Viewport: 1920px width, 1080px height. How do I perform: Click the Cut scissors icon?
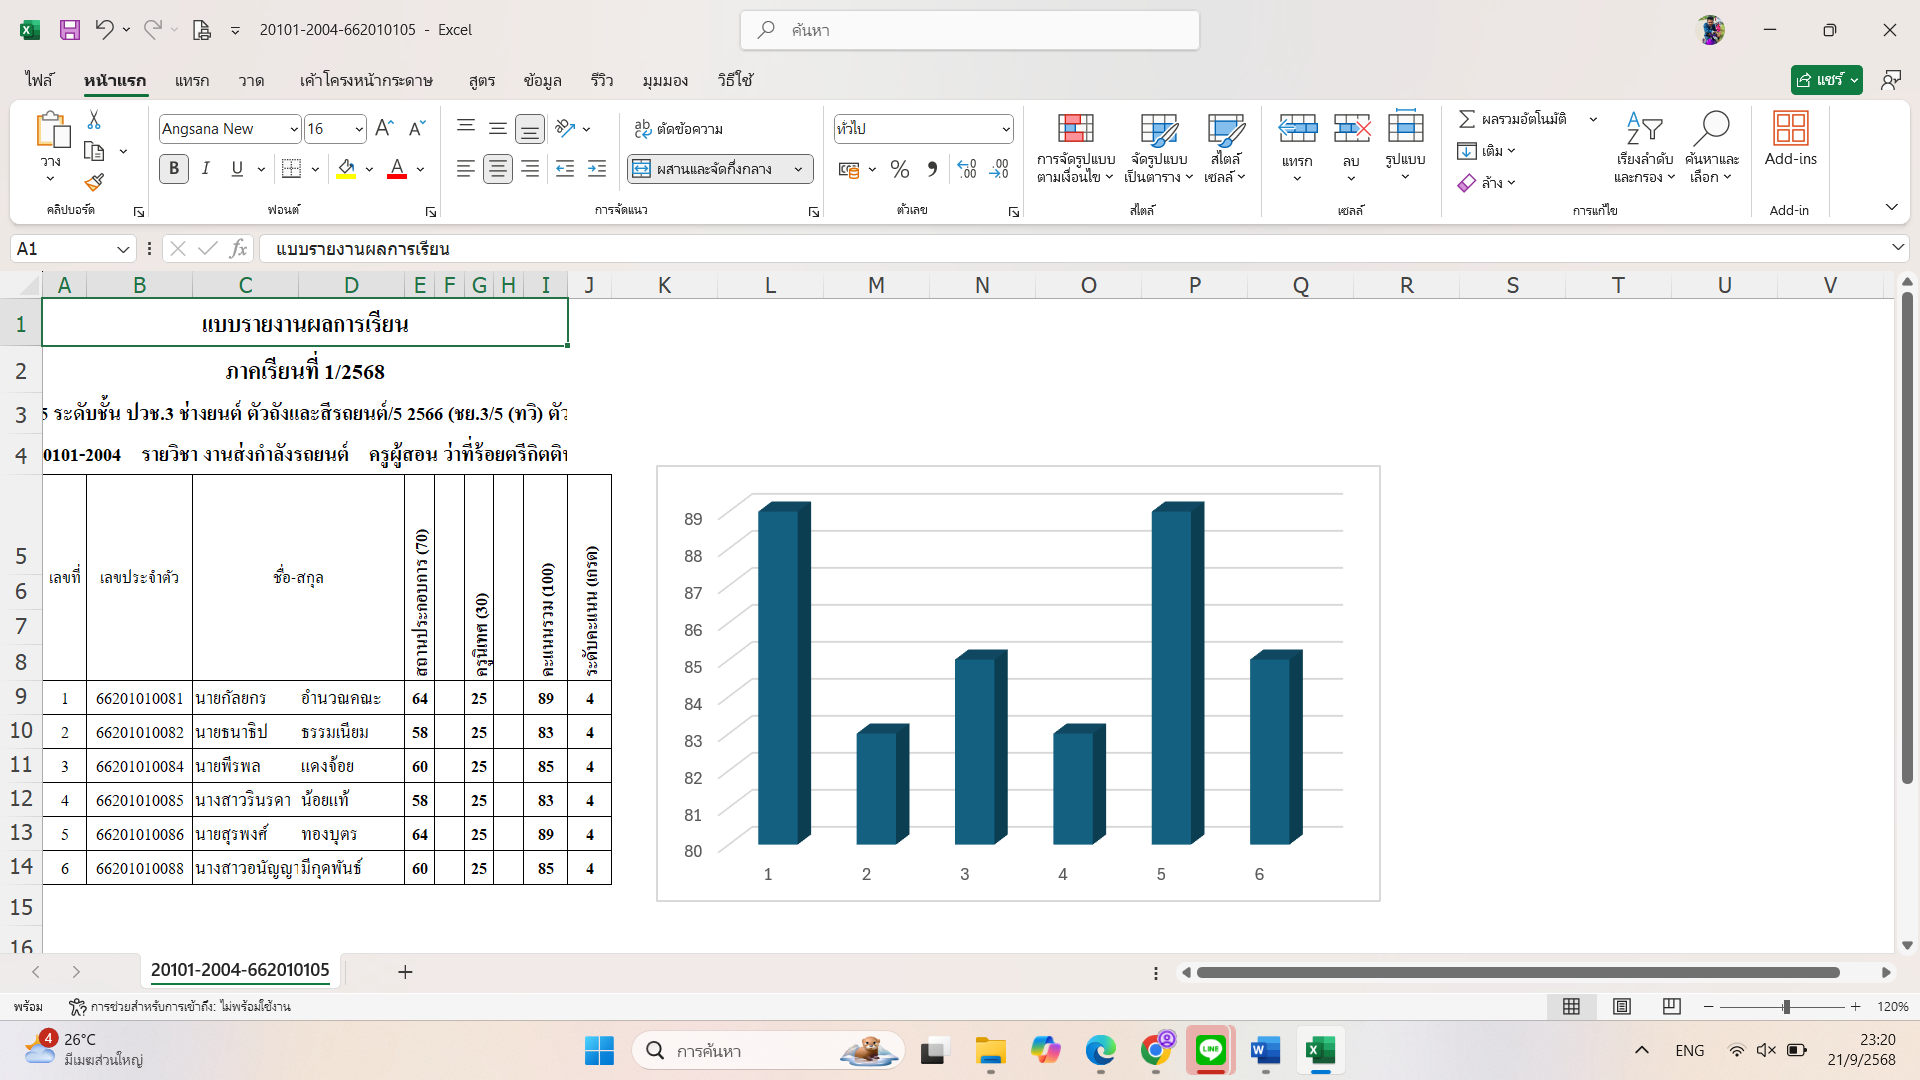click(94, 120)
